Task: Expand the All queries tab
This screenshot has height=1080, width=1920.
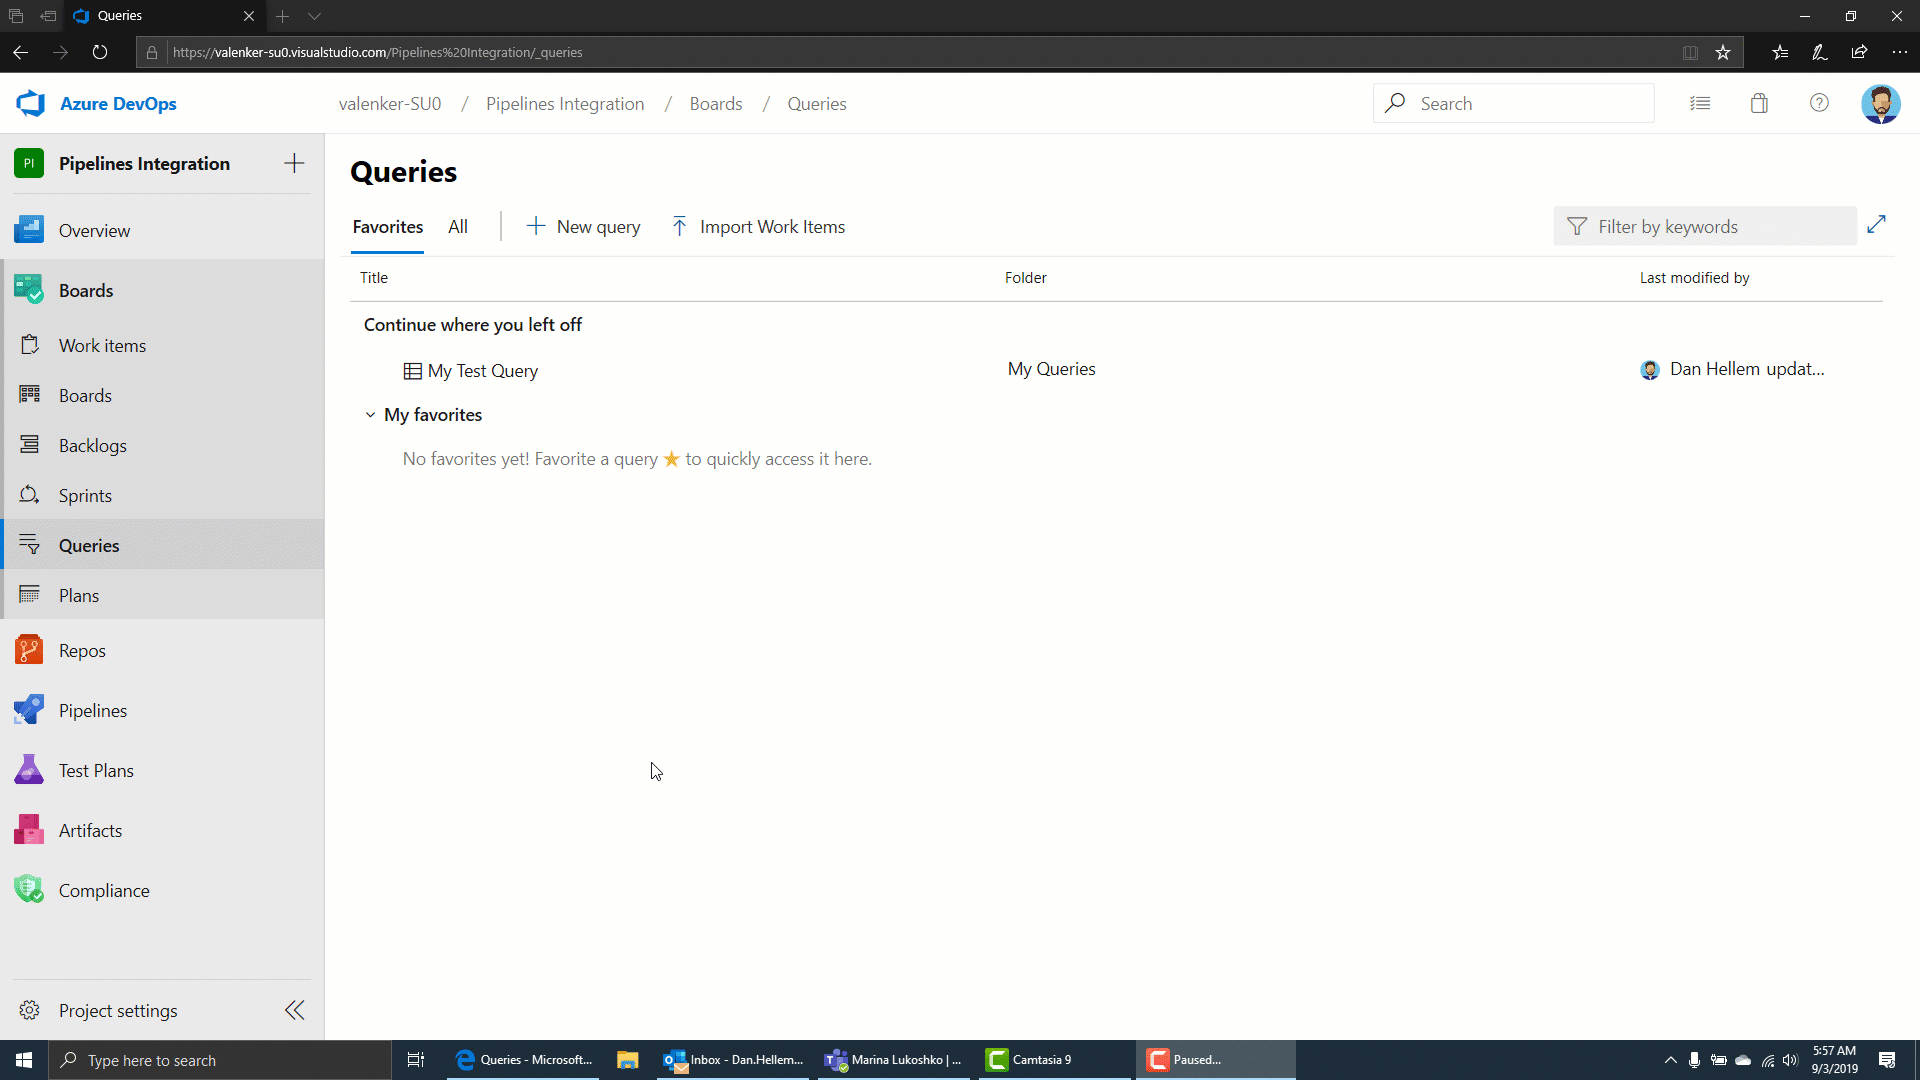Action: (x=458, y=225)
